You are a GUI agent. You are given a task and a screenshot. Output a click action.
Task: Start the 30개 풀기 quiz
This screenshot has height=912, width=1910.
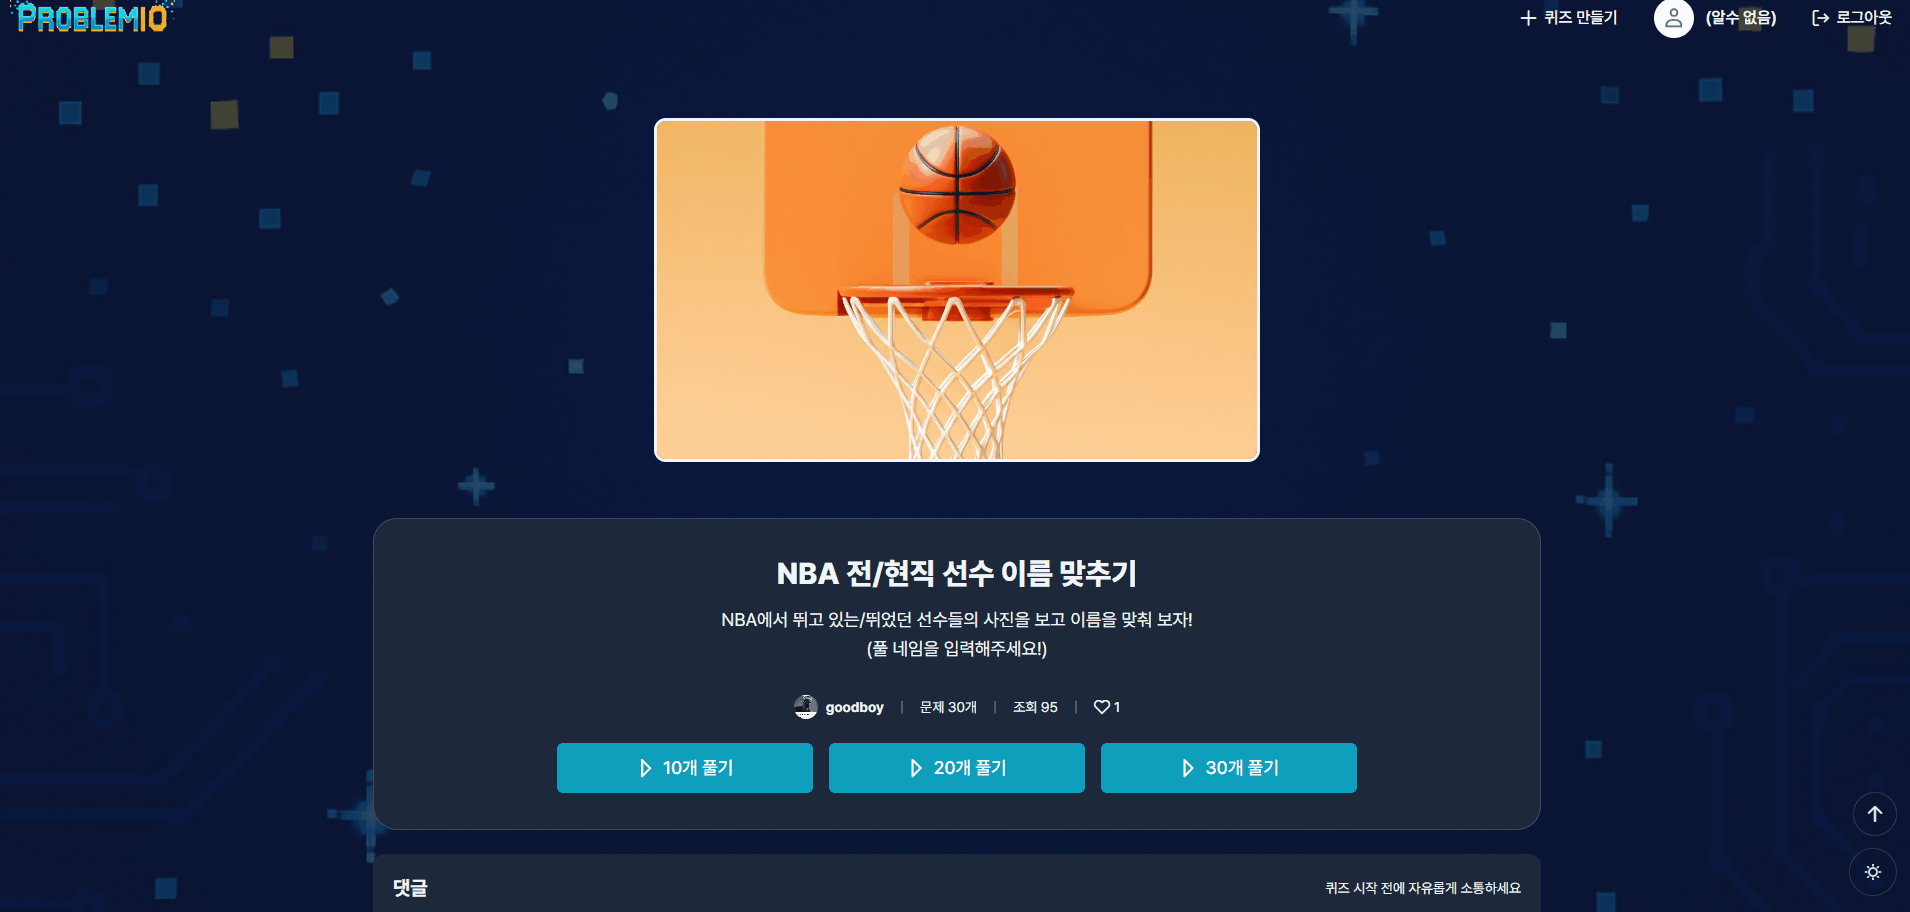[1229, 768]
